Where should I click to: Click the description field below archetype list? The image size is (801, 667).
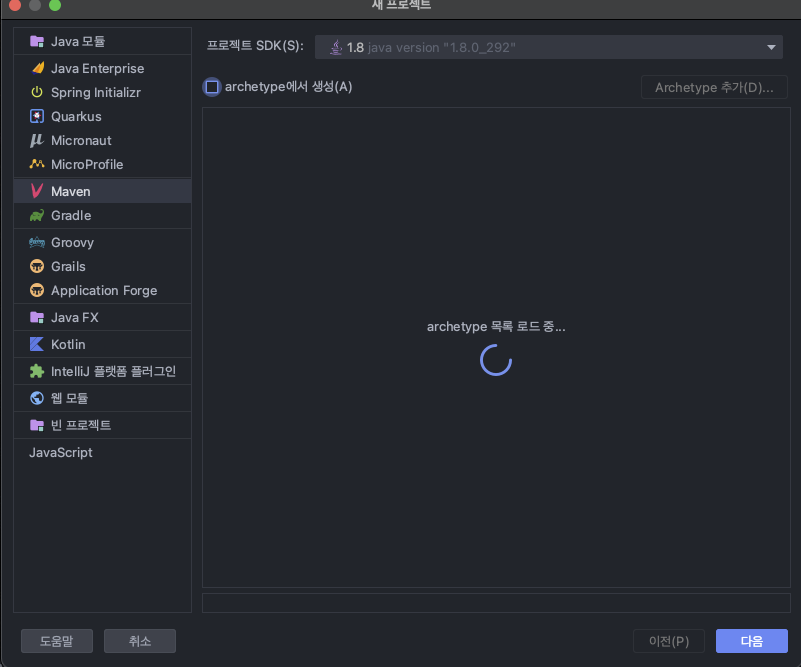pyautogui.click(x=496, y=603)
